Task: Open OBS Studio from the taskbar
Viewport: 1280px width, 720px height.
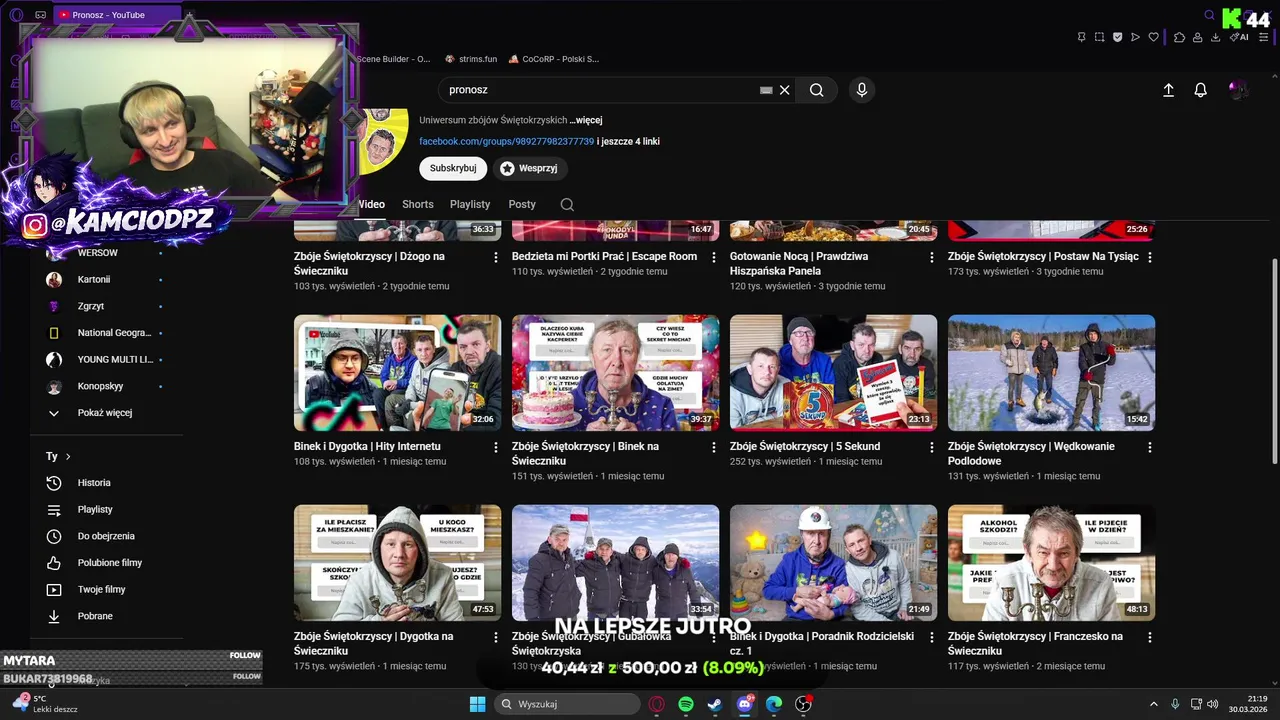Action: [x=803, y=704]
